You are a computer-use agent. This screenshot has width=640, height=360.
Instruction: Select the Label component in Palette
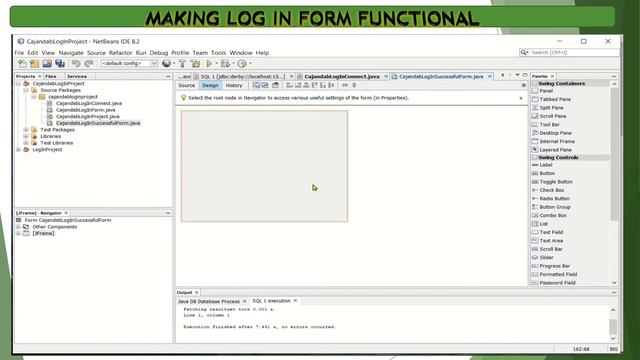pyautogui.click(x=546, y=164)
